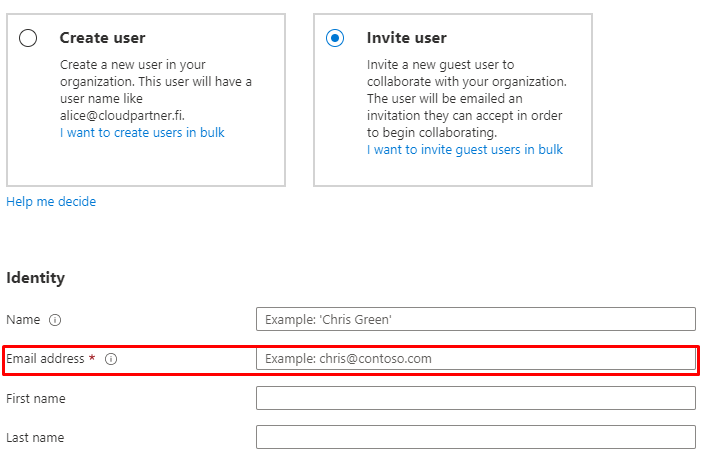Select the Invite user radio button
The height and width of the screenshot is (469, 707).
[x=335, y=38]
